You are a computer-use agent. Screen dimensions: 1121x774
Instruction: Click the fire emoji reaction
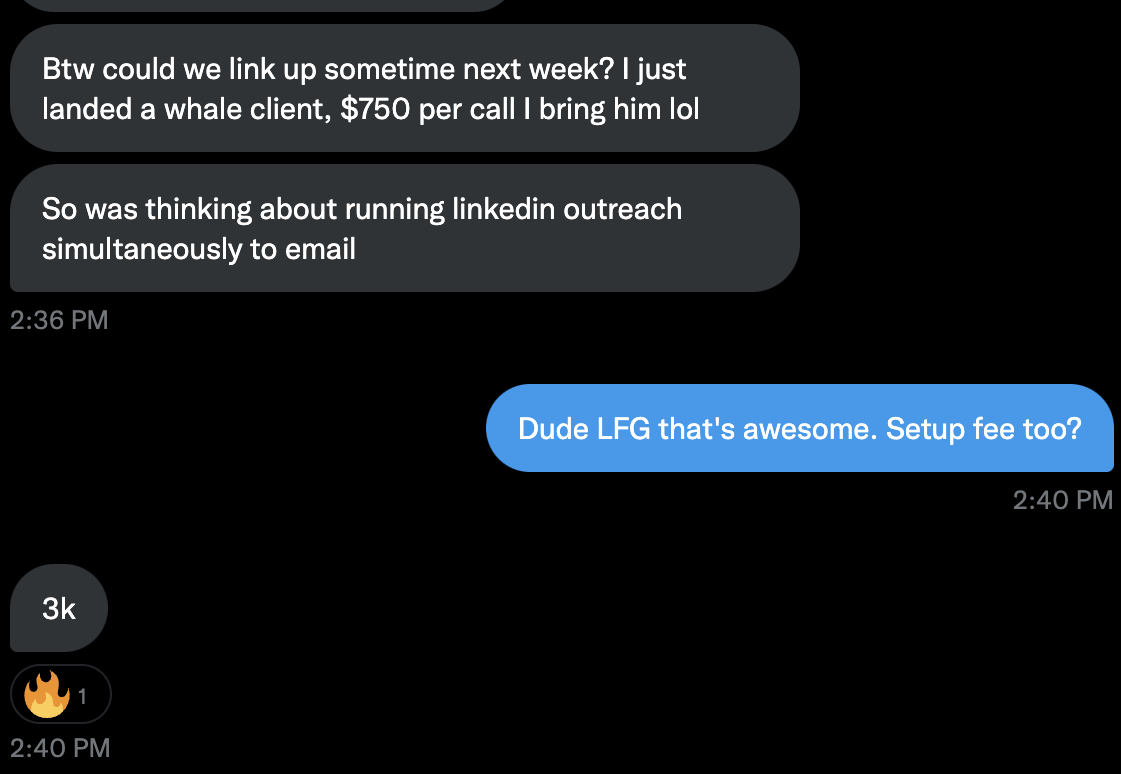pos(46,694)
